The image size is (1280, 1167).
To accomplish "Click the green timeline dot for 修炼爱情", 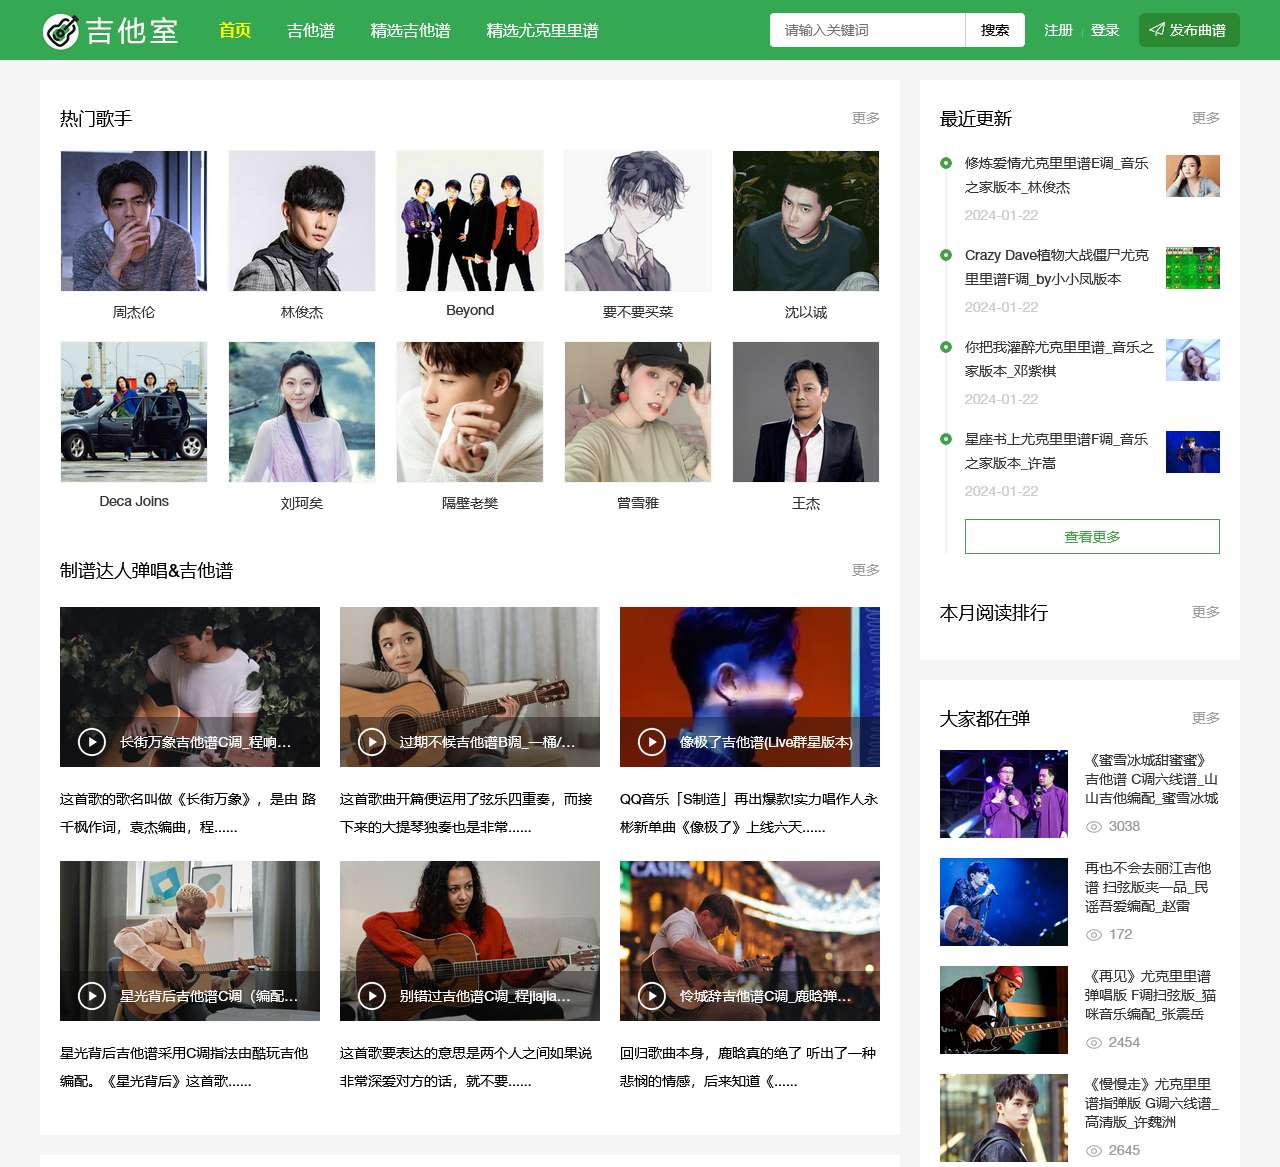I will pyautogui.click(x=946, y=163).
